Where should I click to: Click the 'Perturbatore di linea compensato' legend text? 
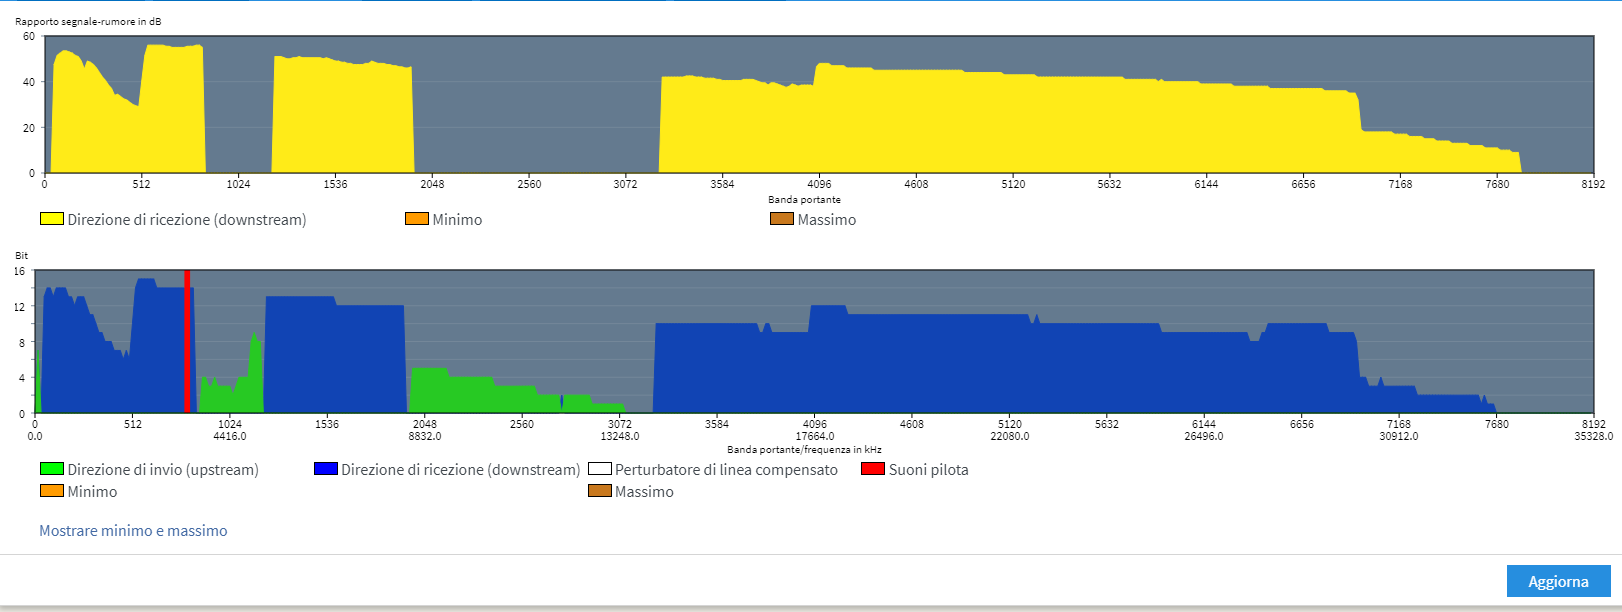(x=726, y=469)
